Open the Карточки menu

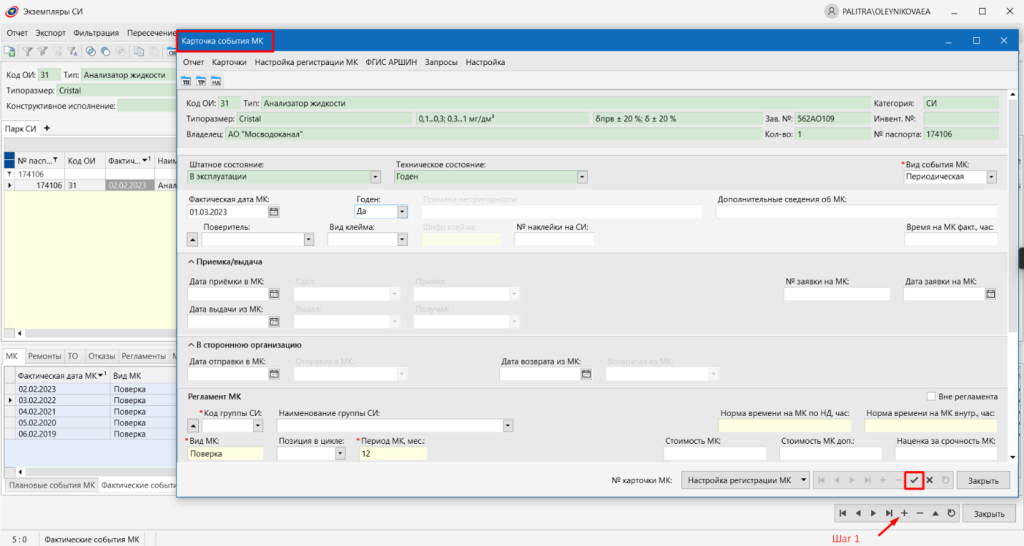229,62
